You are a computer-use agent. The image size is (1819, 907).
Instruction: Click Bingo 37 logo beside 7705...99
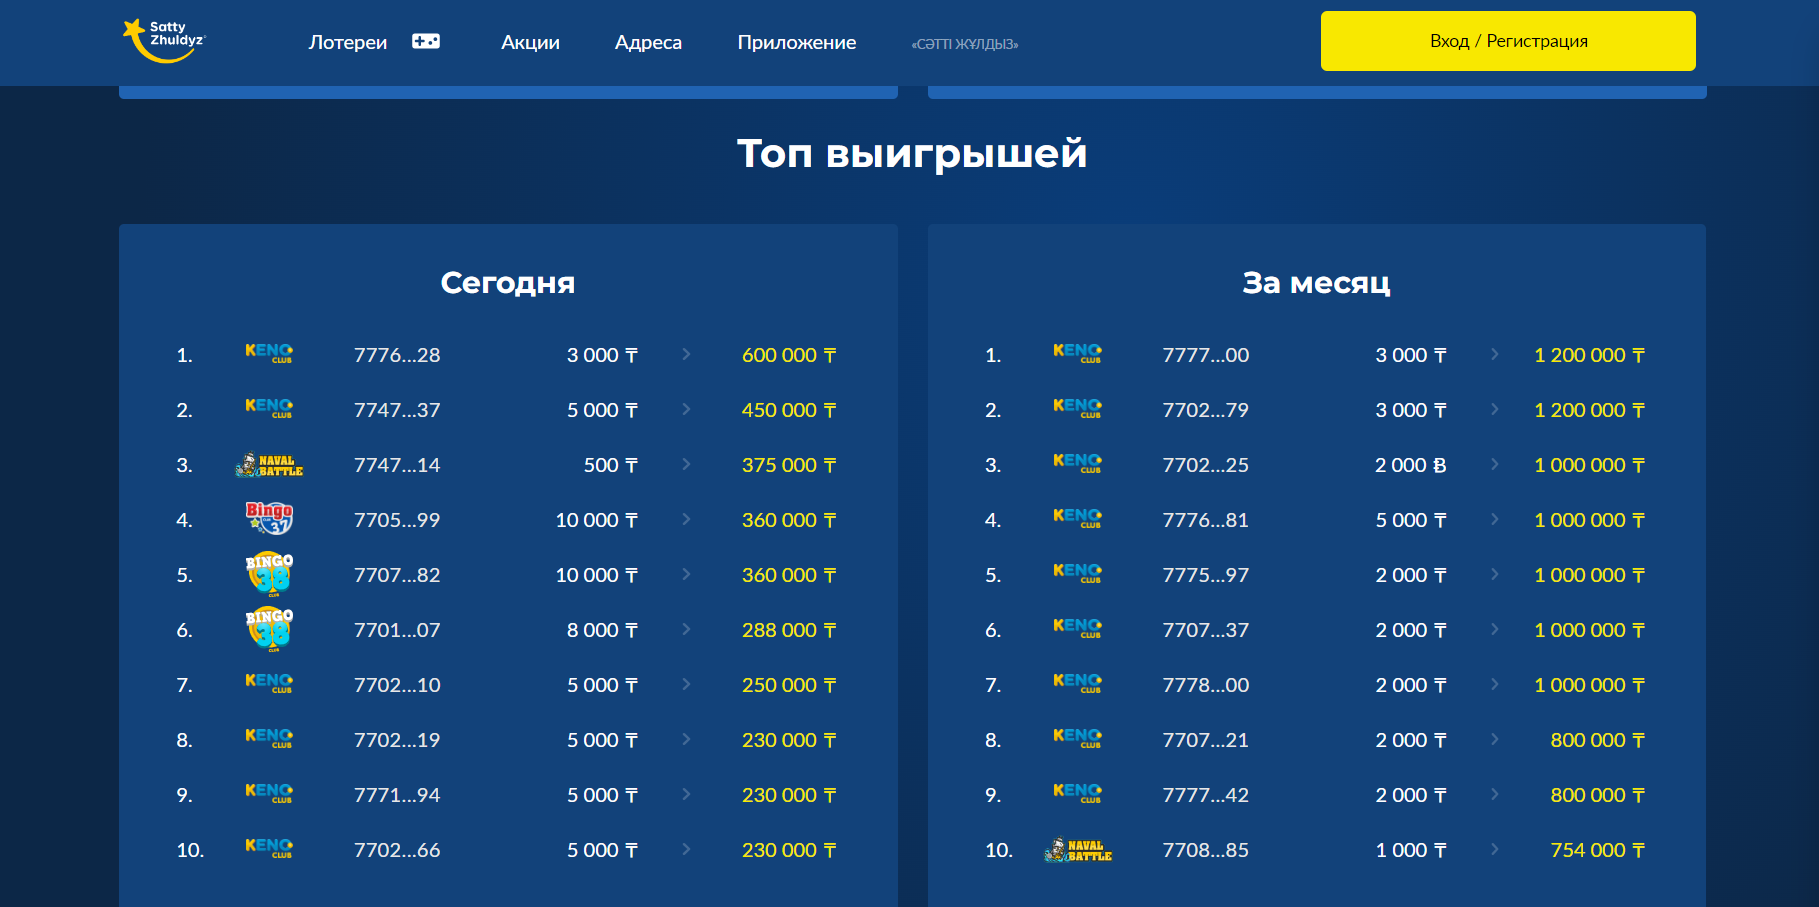[x=269, y=518]
